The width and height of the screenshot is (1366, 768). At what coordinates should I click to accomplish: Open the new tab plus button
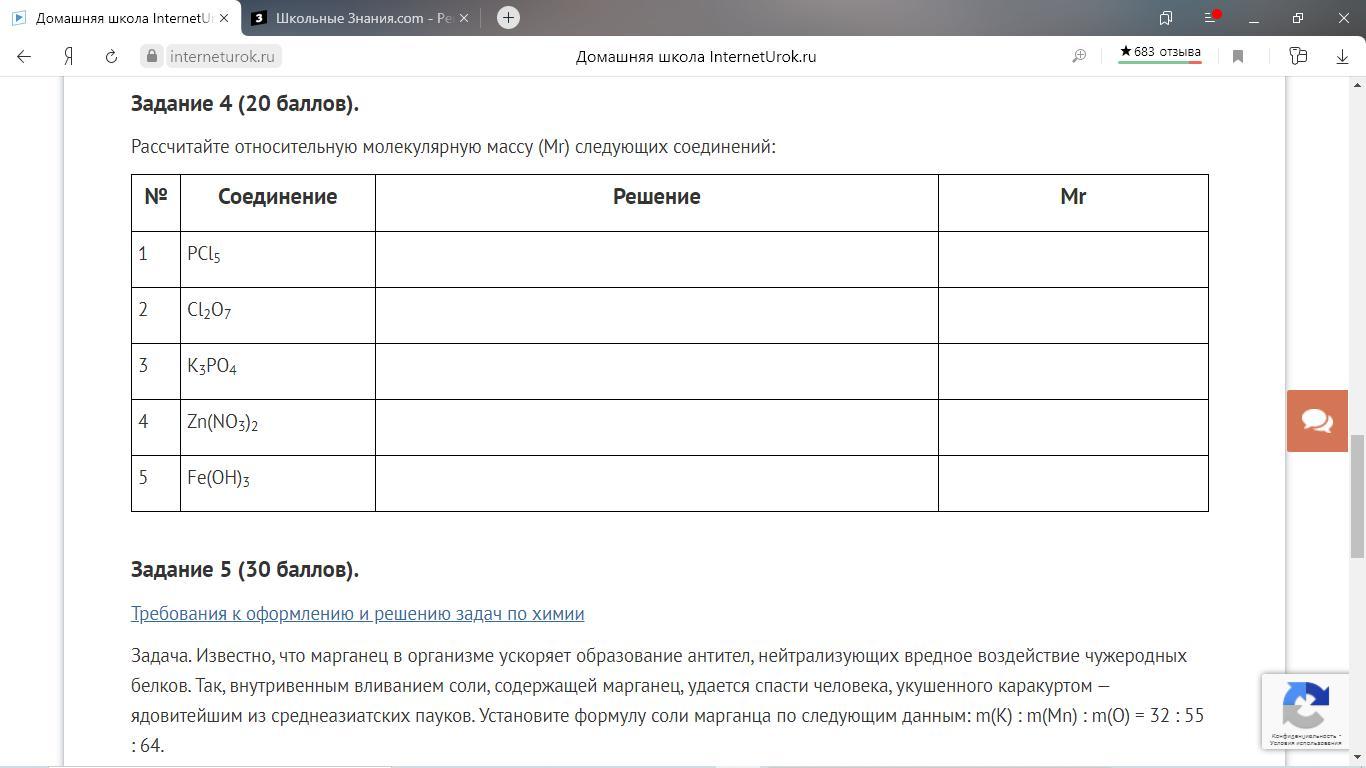tap(508, 18)
